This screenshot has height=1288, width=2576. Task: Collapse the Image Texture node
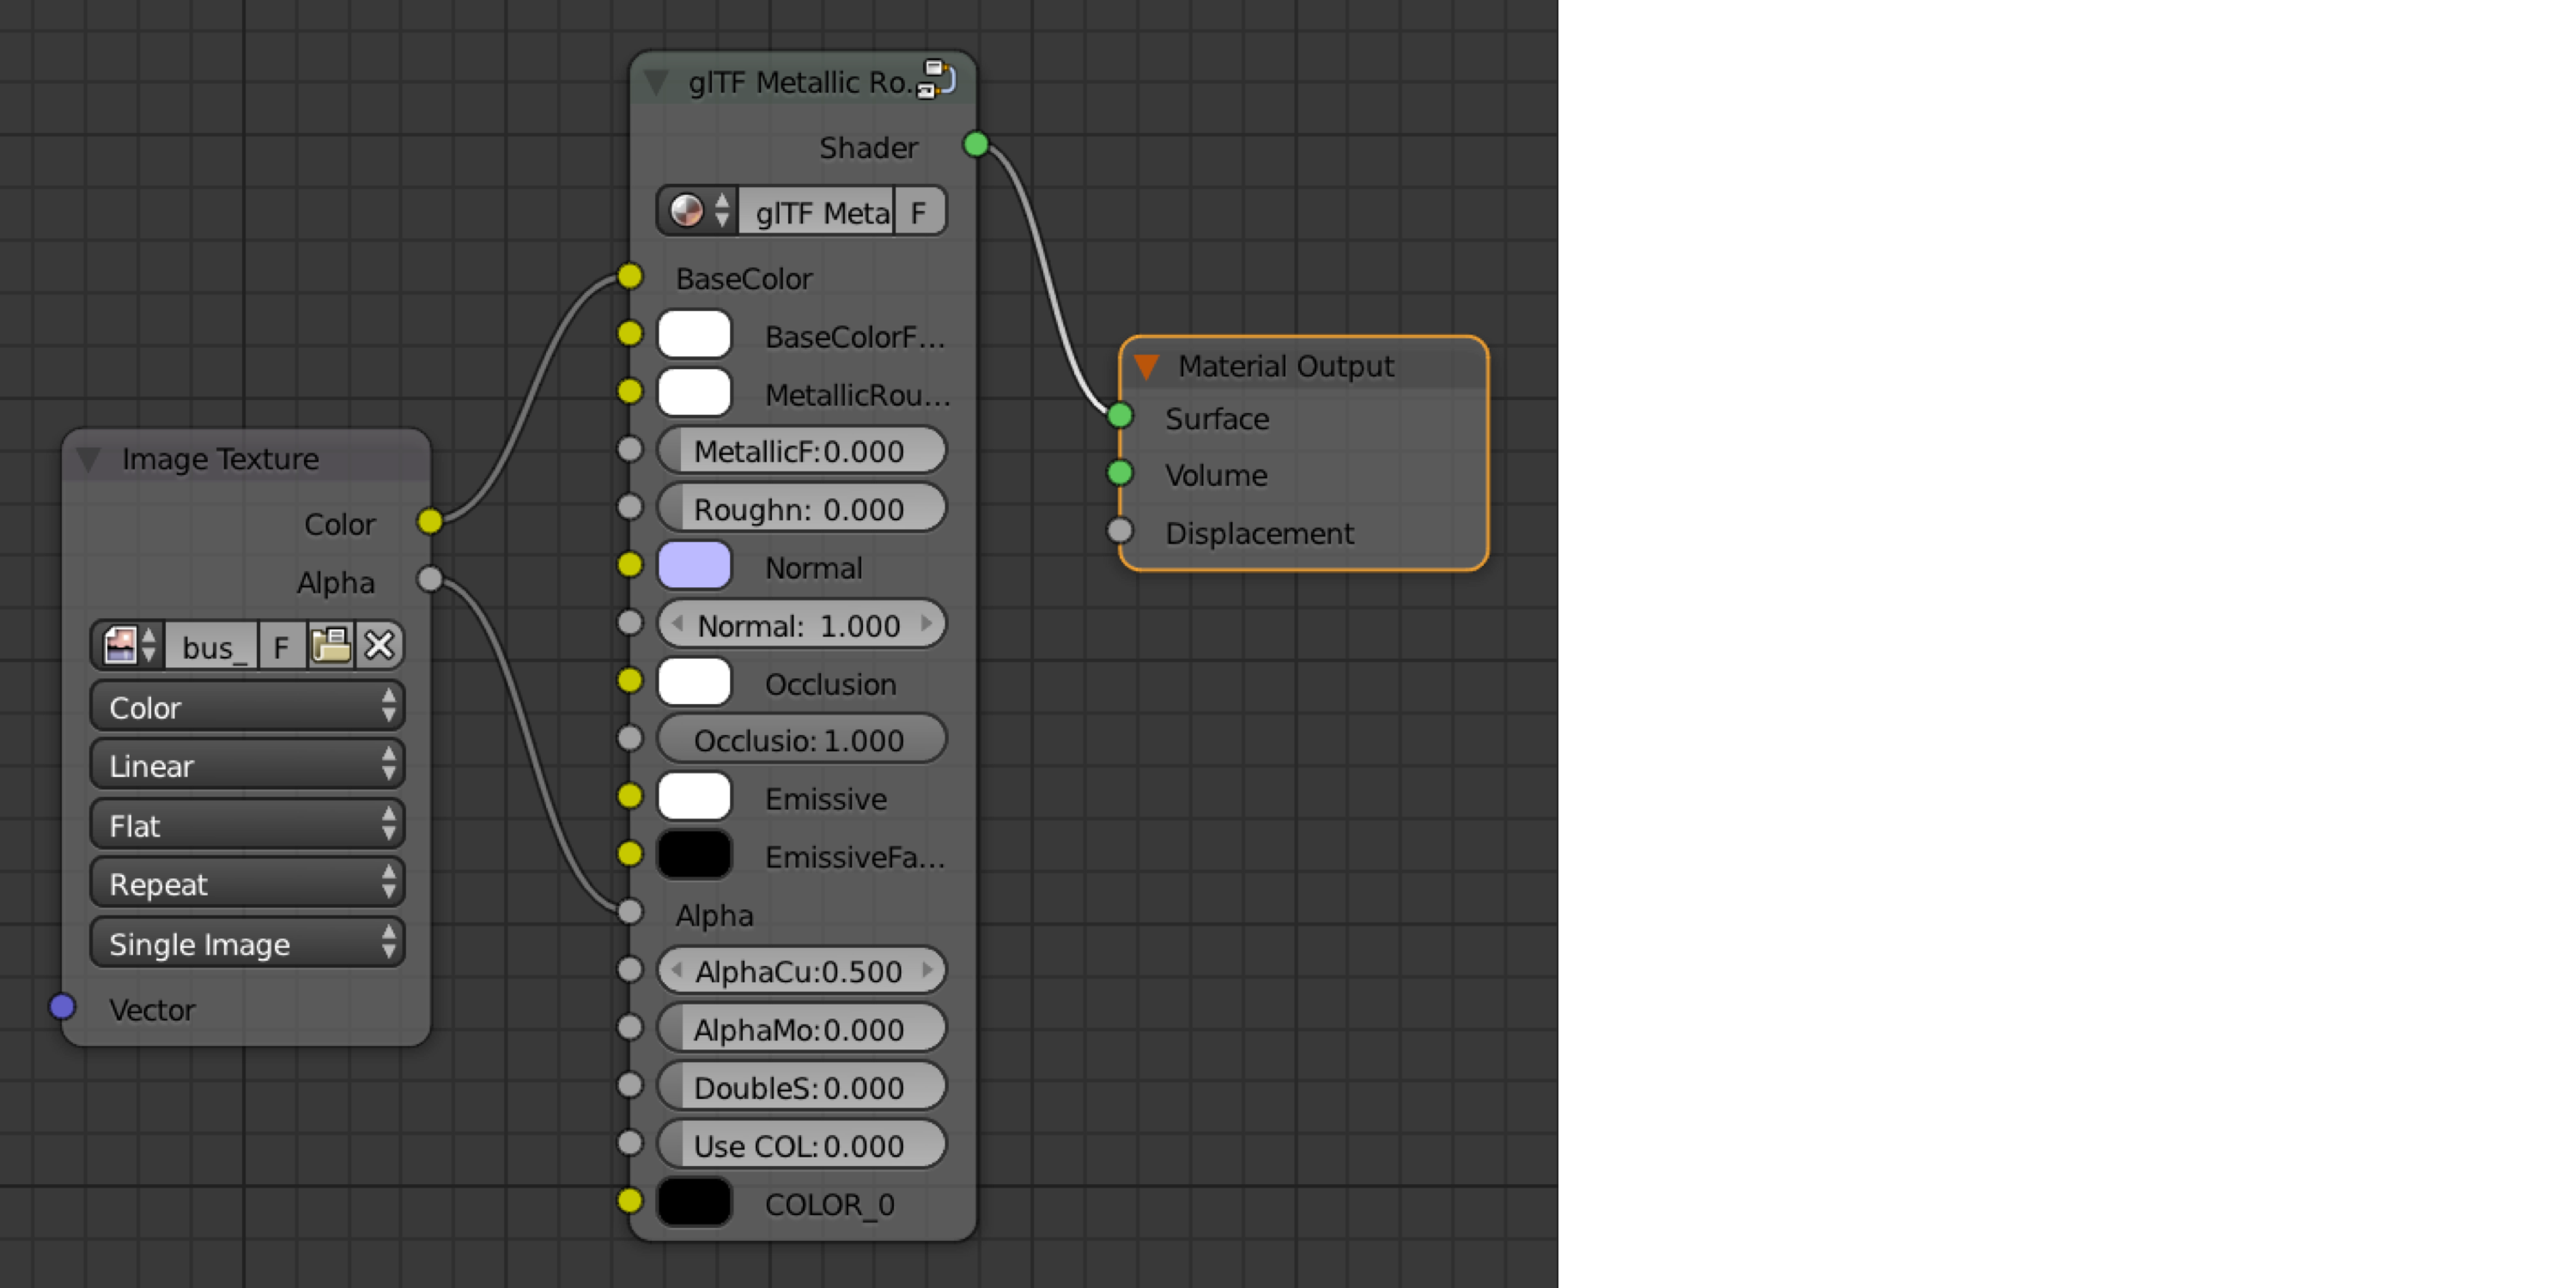88,459
